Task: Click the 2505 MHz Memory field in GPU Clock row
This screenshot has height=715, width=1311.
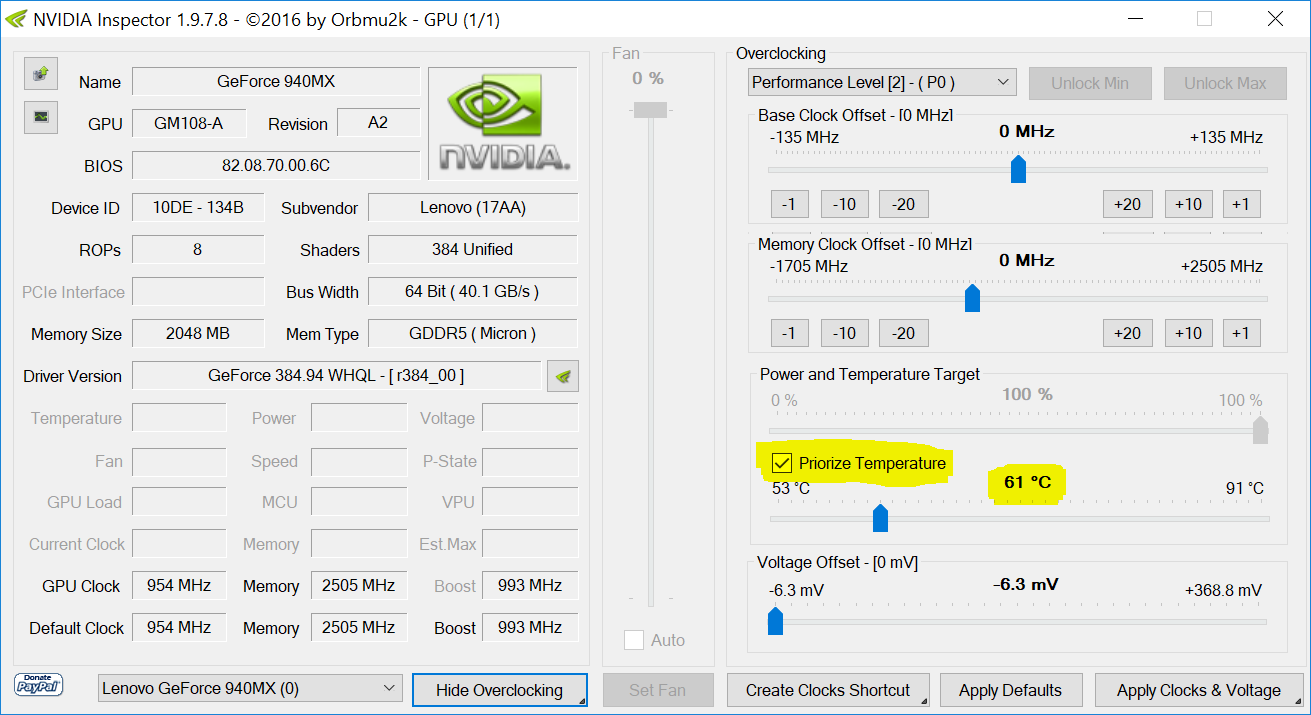Action: point(358,586)
